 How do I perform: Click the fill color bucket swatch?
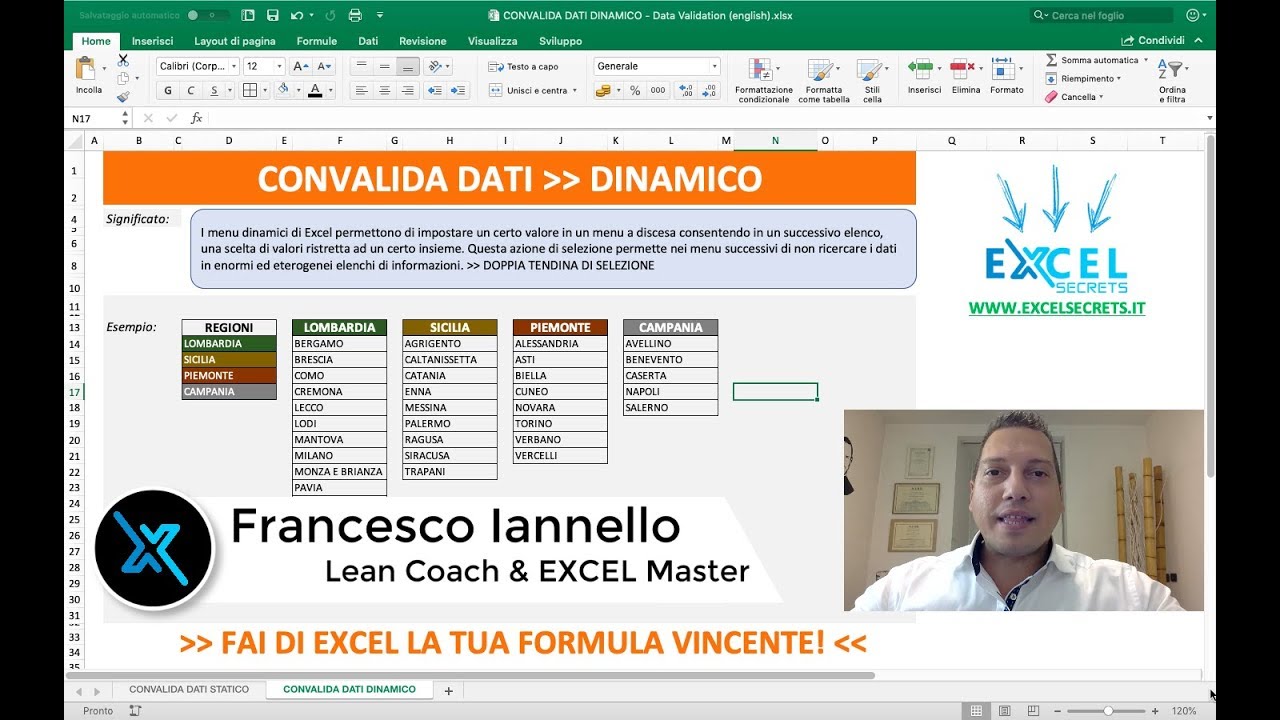283,90
